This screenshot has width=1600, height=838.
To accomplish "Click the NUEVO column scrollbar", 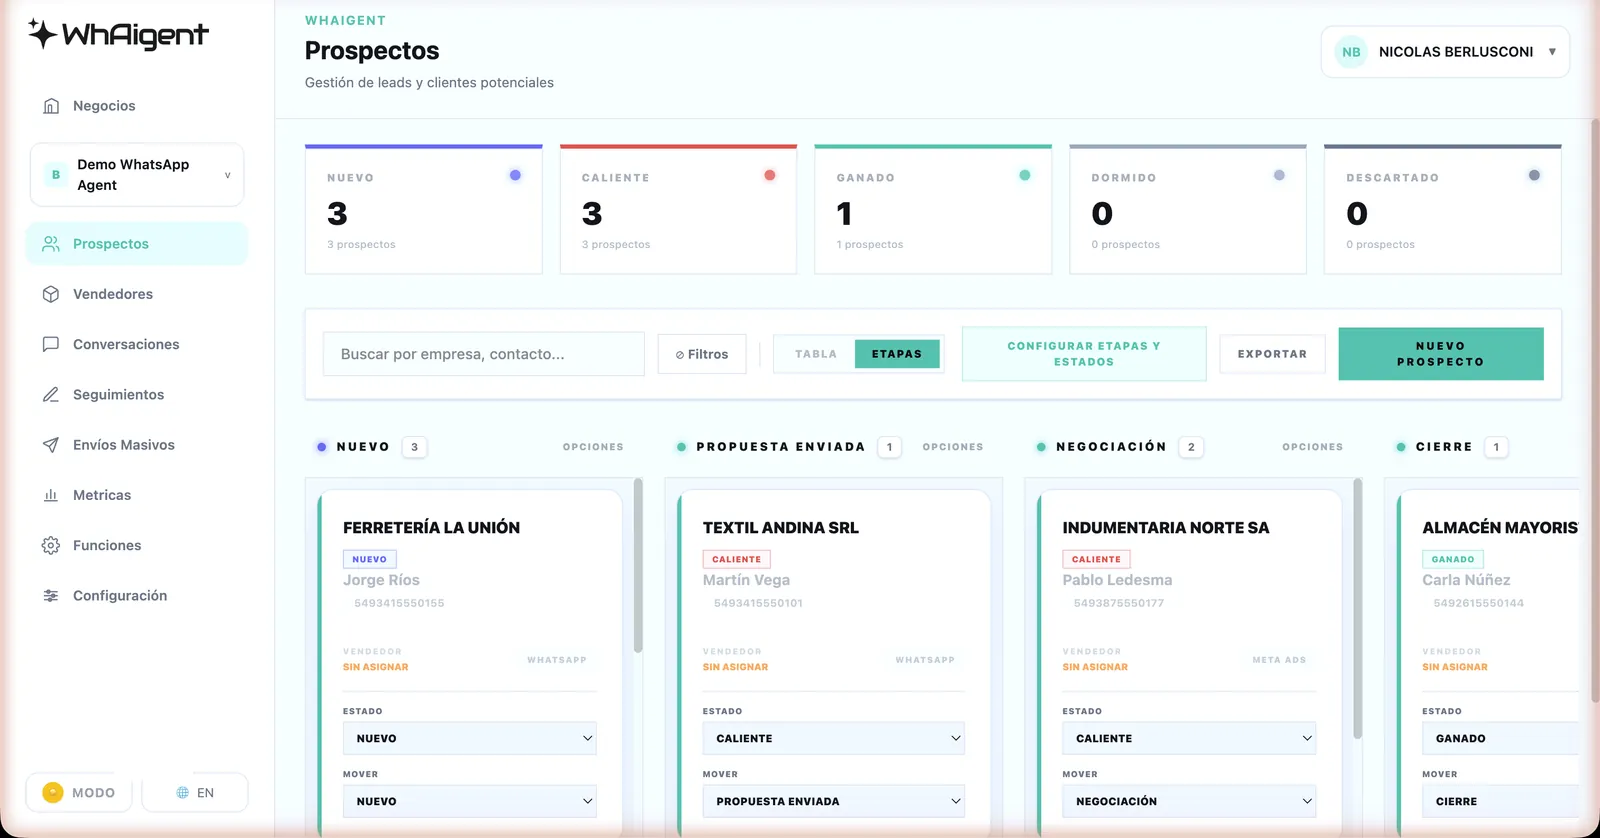I will click(x=638, y=566).
